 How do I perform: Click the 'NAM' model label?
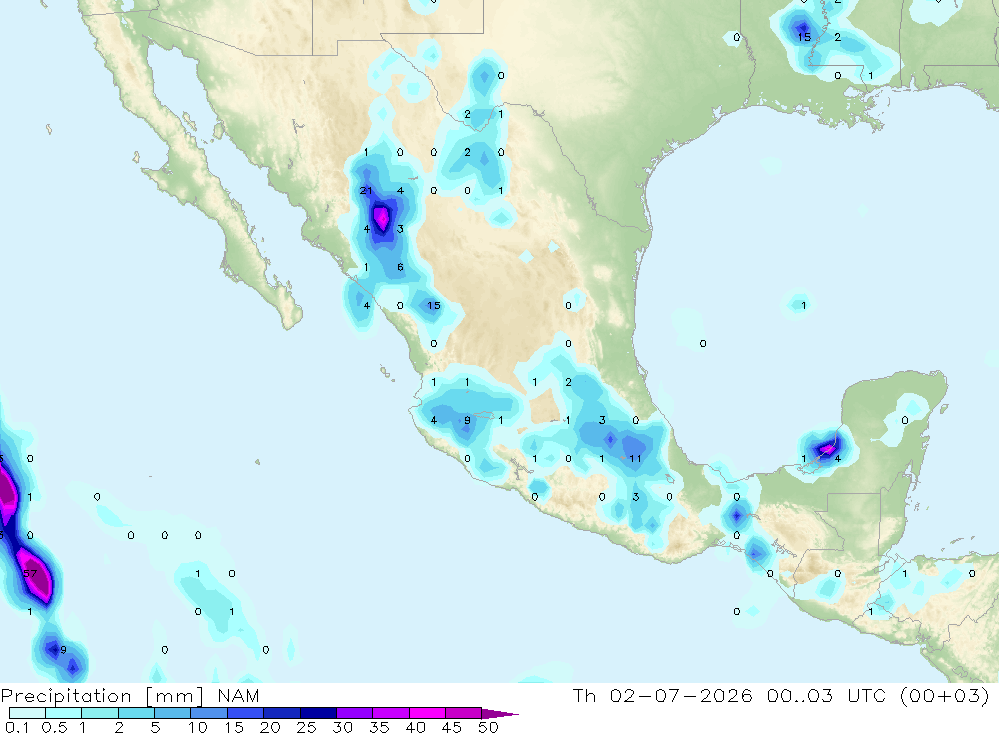point(238,695)
